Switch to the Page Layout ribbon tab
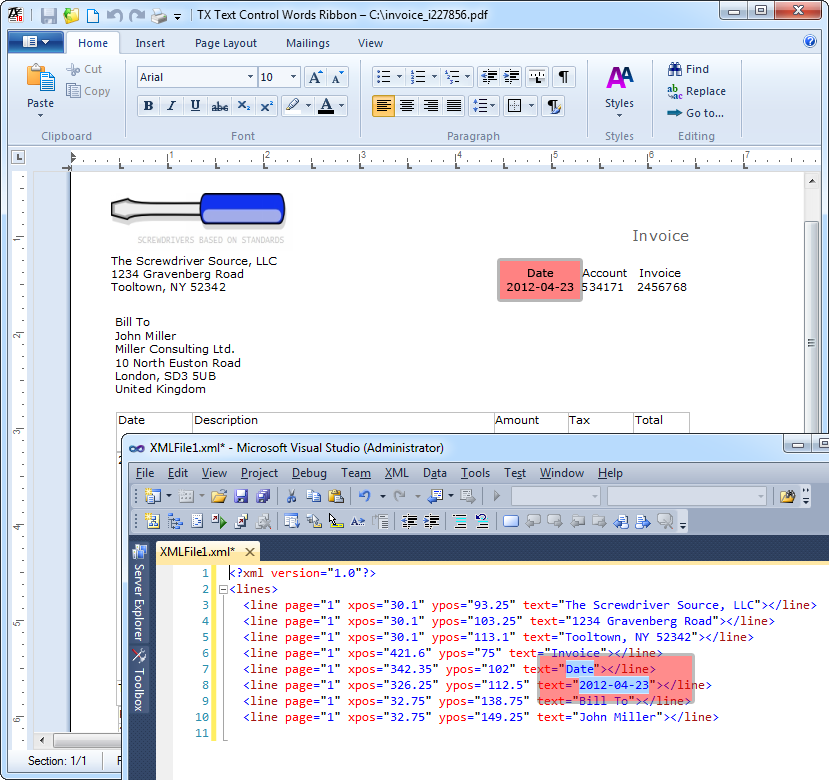The image size is (829, 780). point(226,43)
